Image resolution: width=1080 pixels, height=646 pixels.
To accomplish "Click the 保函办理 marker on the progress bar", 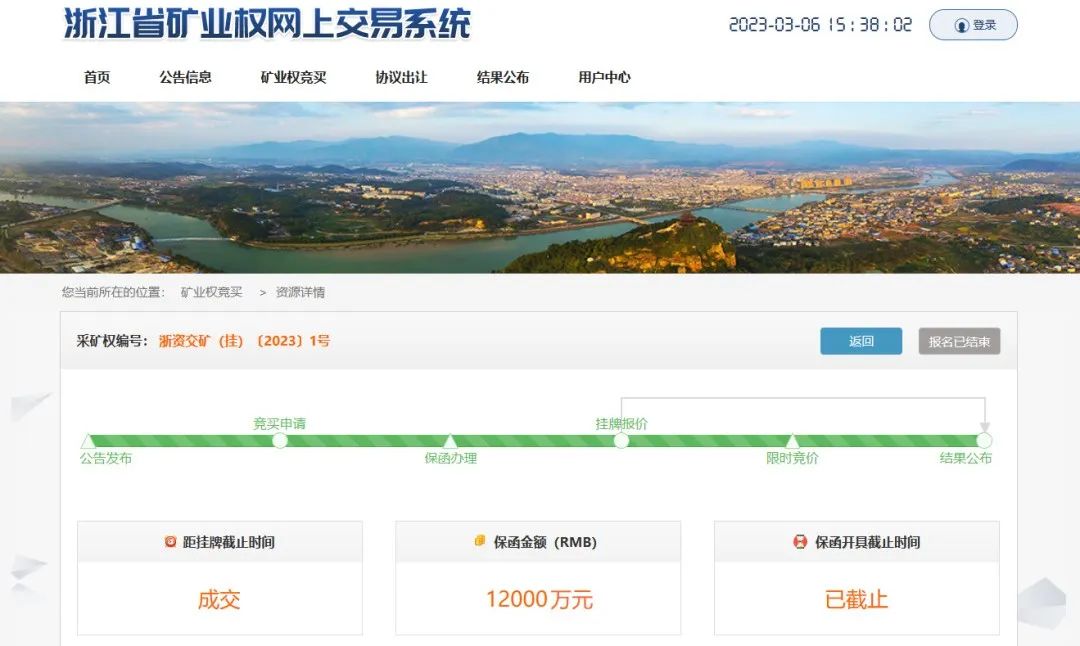I will [x=451, y=440].
